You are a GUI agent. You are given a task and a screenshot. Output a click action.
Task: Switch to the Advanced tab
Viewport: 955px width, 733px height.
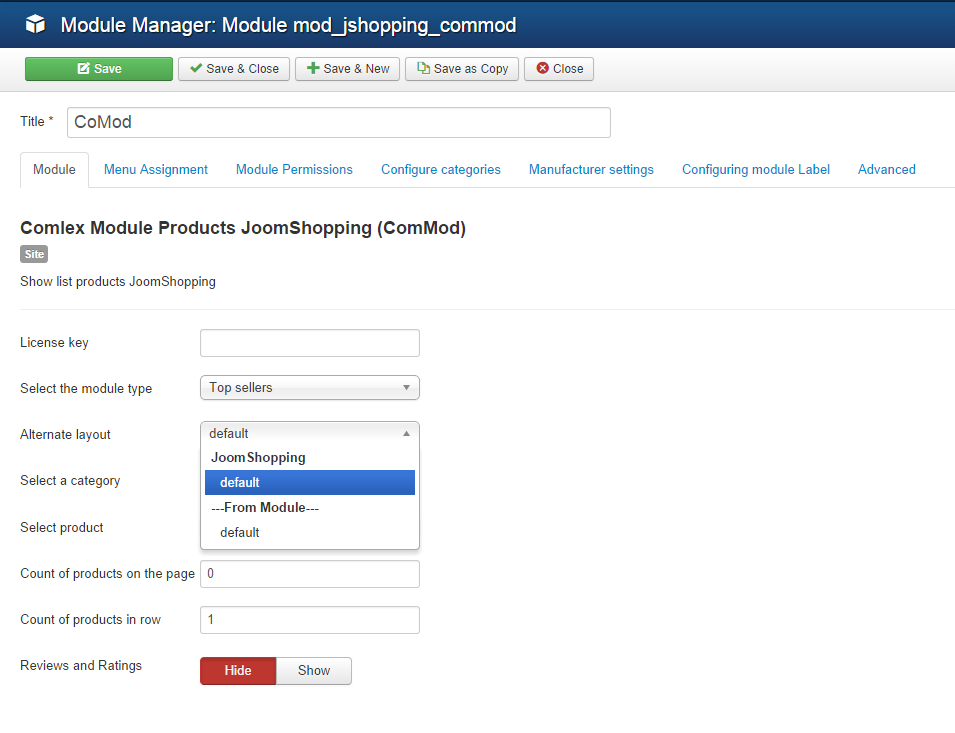coord(887,170)
